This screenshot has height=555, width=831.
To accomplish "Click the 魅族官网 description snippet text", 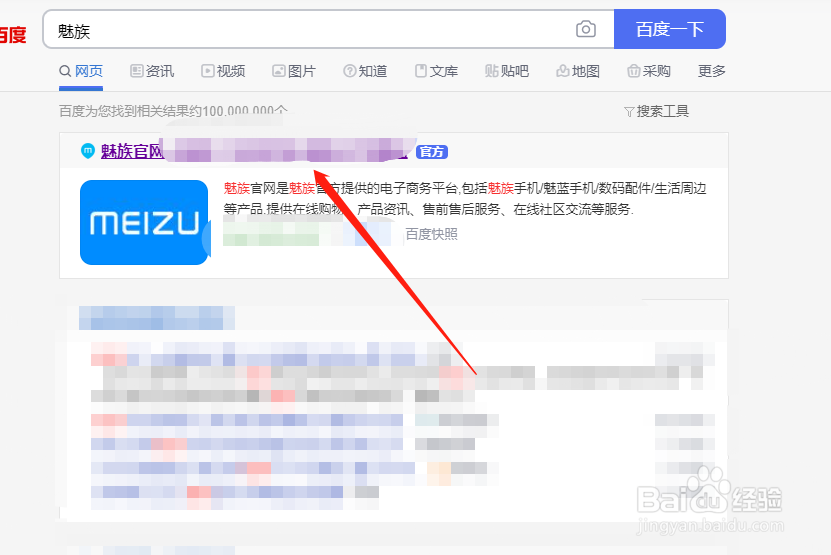I will coord(465,199).
